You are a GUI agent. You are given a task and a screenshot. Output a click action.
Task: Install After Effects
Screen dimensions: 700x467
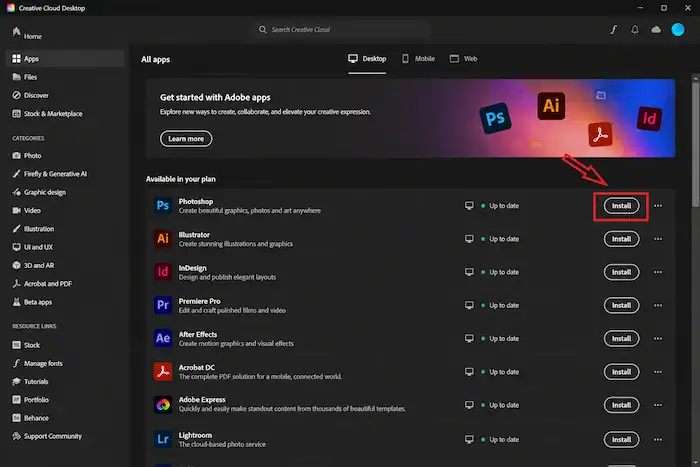tap(621, 338)
